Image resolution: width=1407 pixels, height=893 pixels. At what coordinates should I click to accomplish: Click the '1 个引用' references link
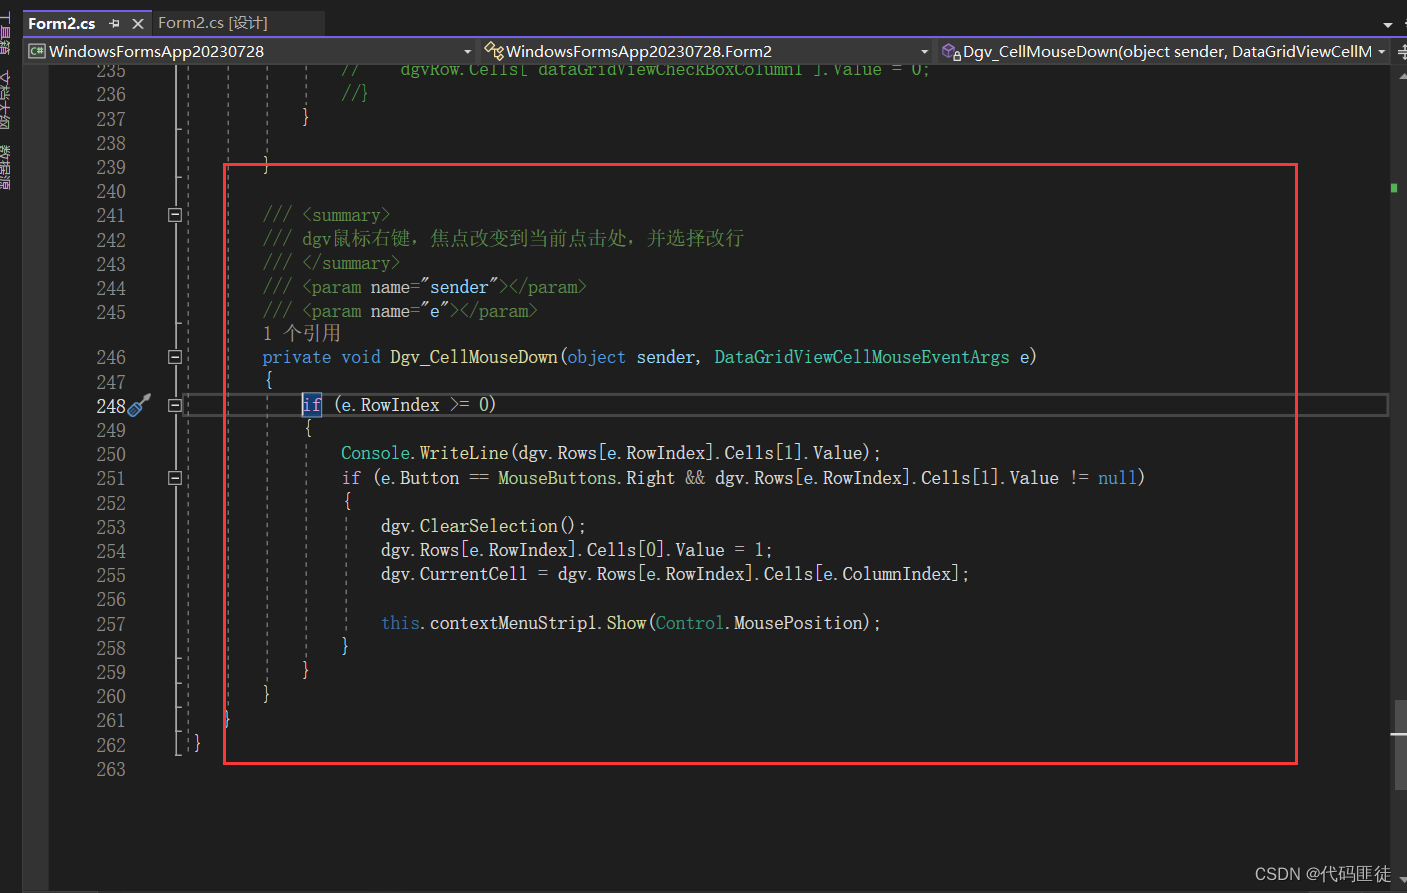[301, 333]
